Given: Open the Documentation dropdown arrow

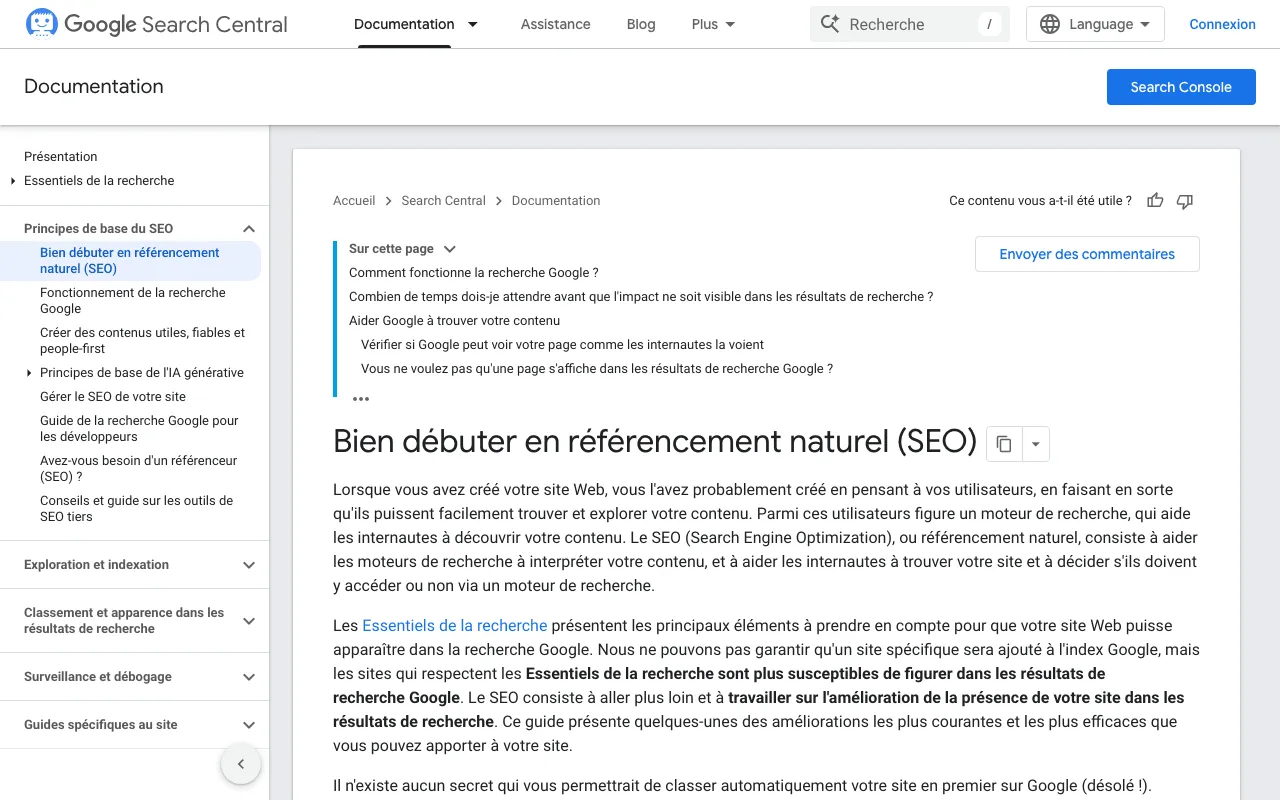Looking at the screenshot, I should coord(473,24).
